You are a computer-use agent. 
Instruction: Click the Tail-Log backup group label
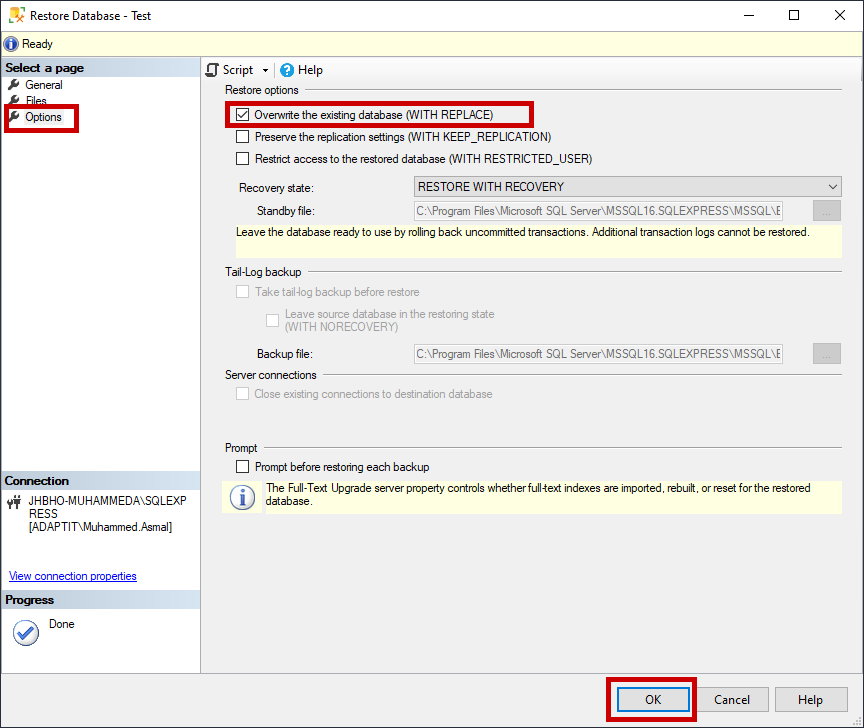[x=263, y=272]
